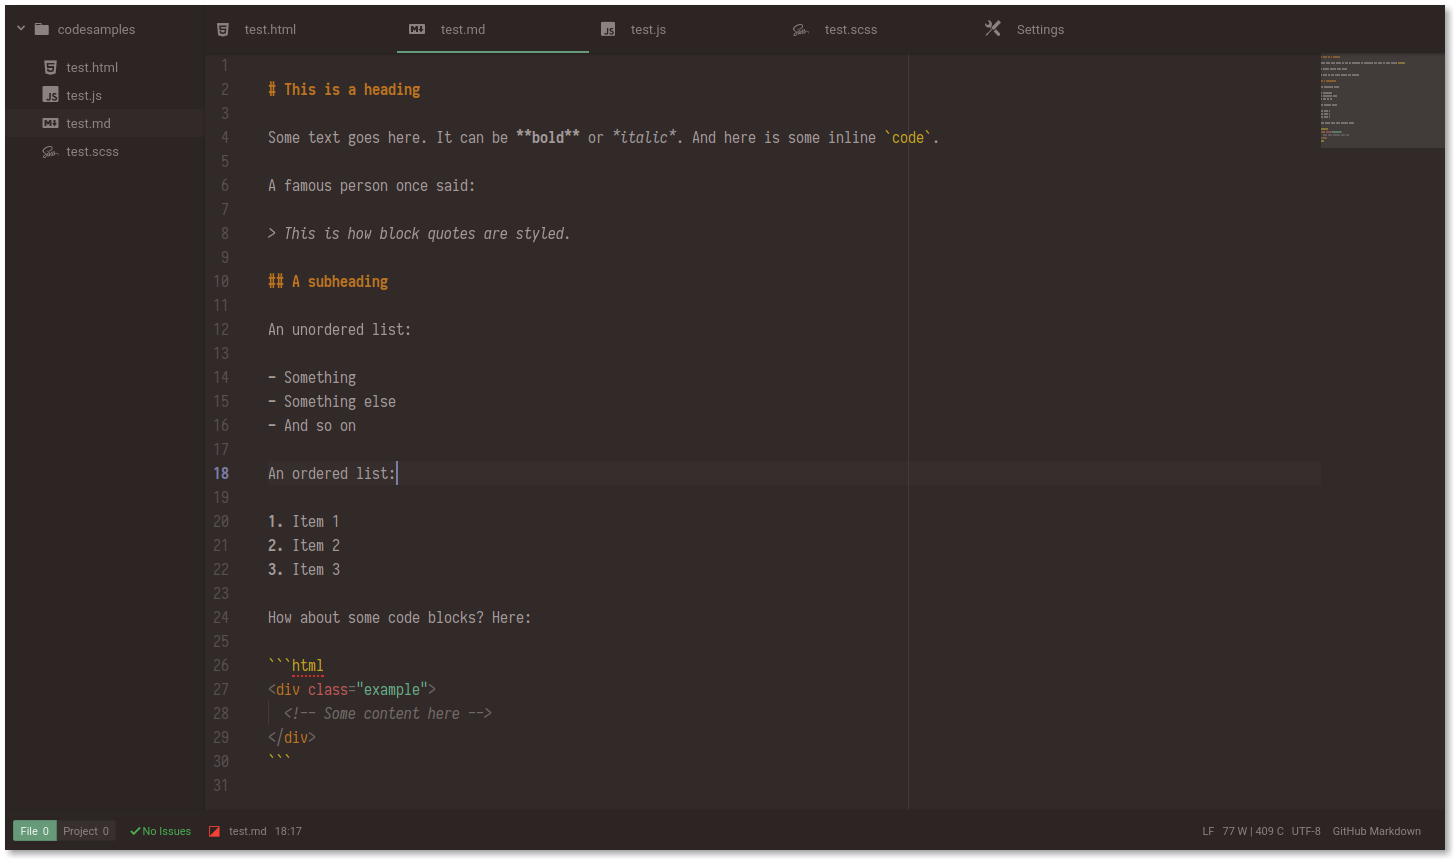The height and width of the screenshot is (859, 1454).
Task: Click the '<!-- Some content here -->' comment
Action: [x=388, y=713]
